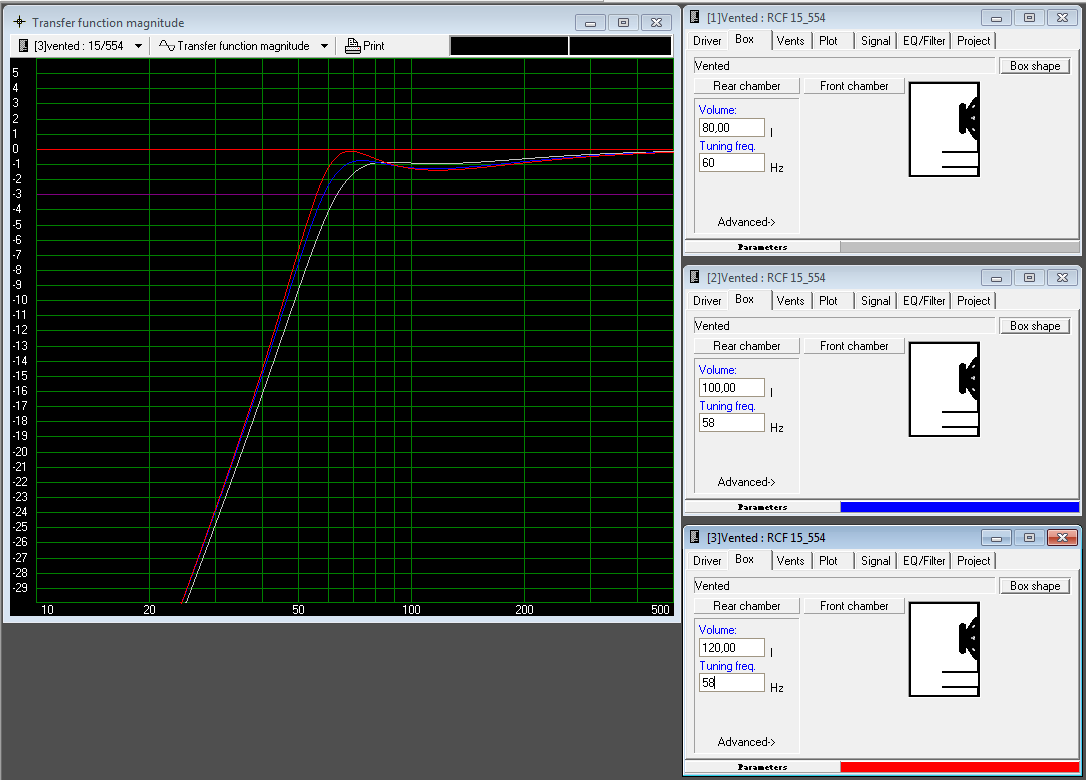The width and height of the screenshot is (1086, 780).
Task: Select Front chamber in window [3]
Action: pos(854,605)
